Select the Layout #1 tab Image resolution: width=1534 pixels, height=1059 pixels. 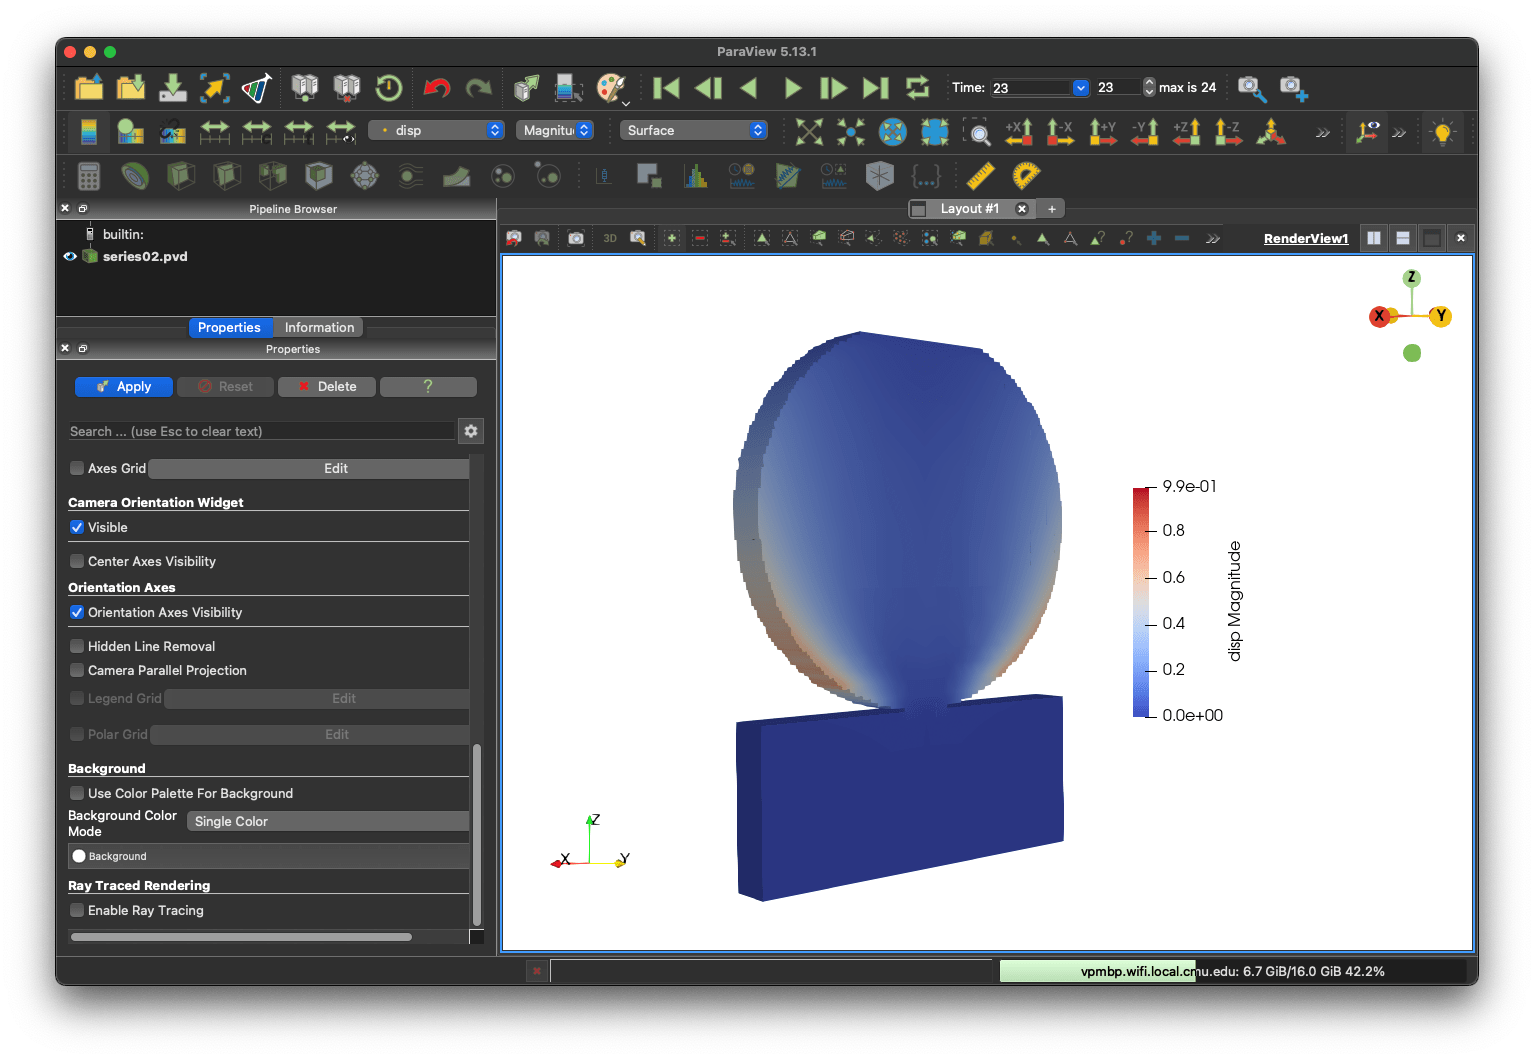[969, 208]
